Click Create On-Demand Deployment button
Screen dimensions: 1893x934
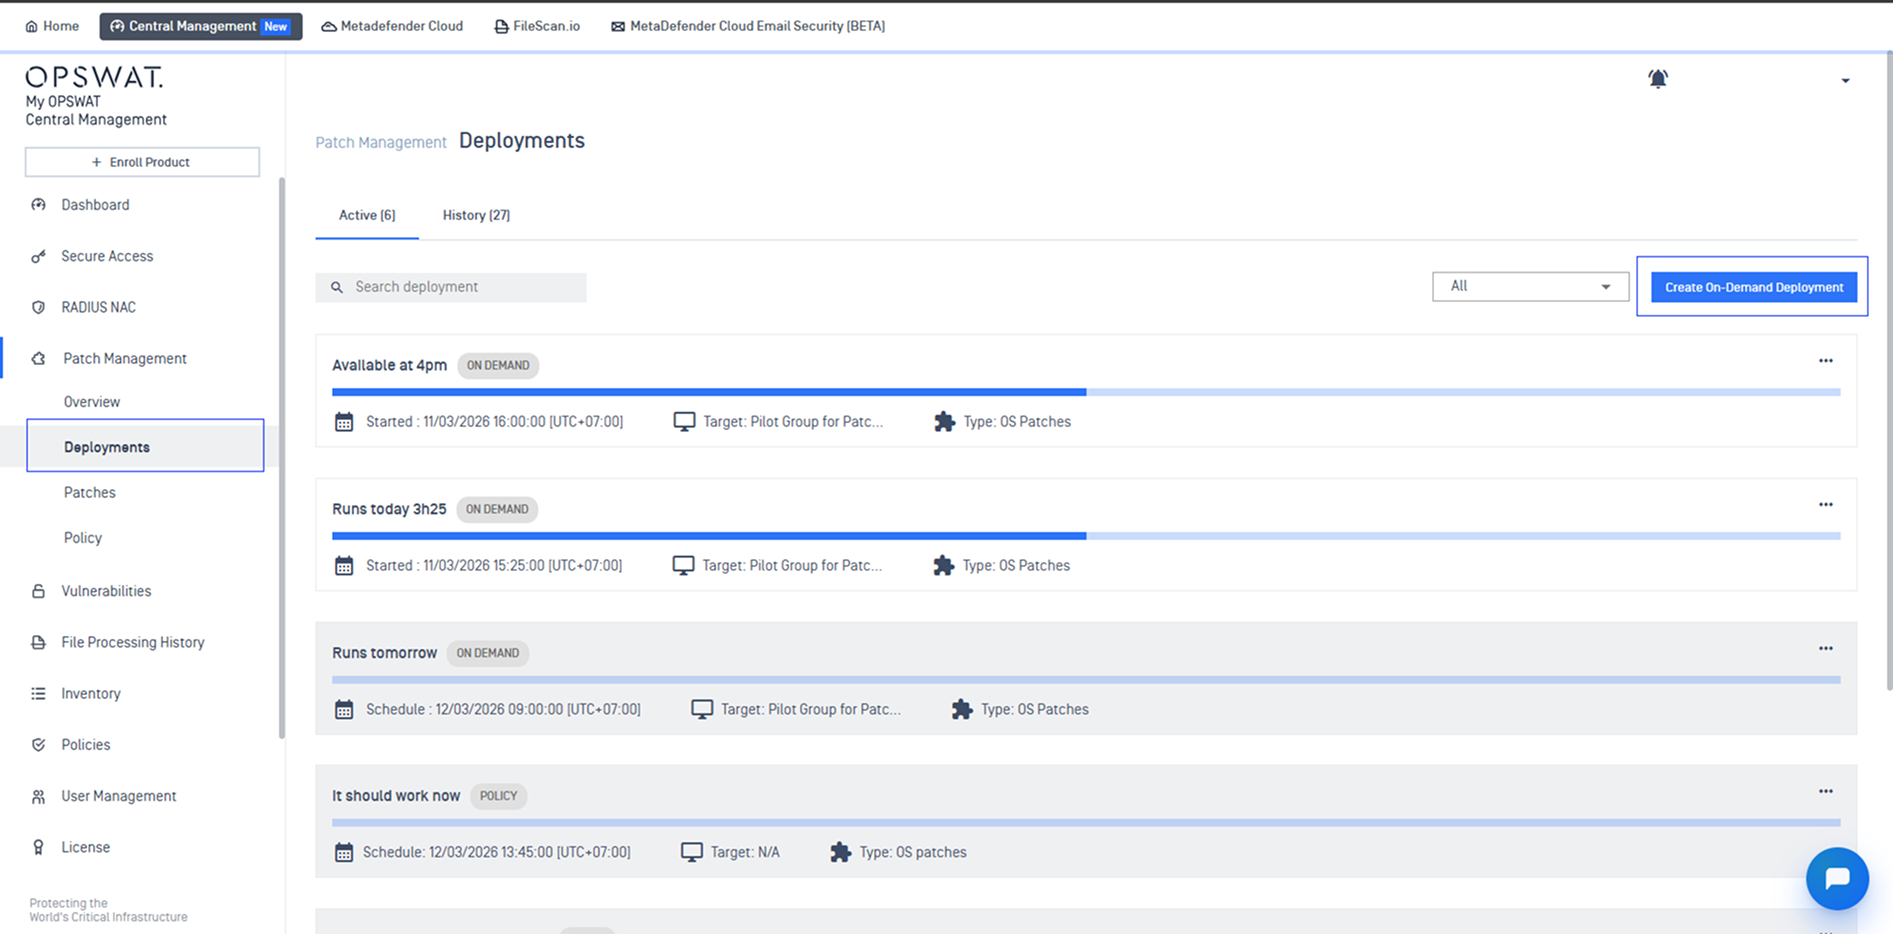(x=1753, y=288)
